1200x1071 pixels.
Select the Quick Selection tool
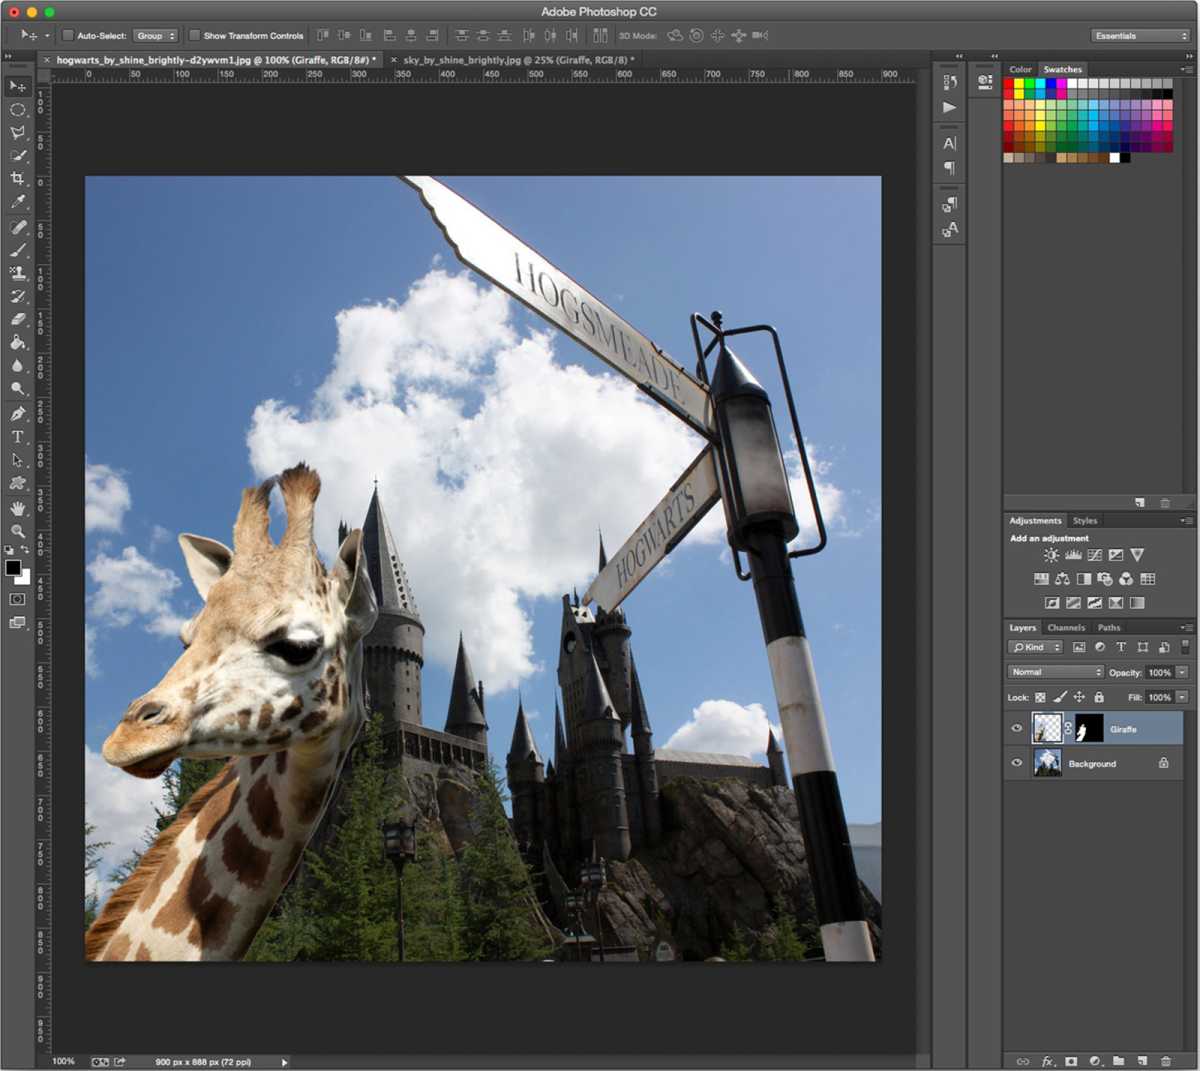coord(18,155)
